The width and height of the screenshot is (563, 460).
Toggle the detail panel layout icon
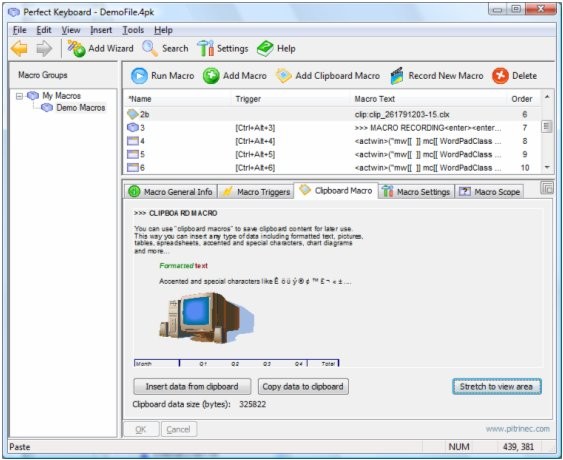(547, 188)
